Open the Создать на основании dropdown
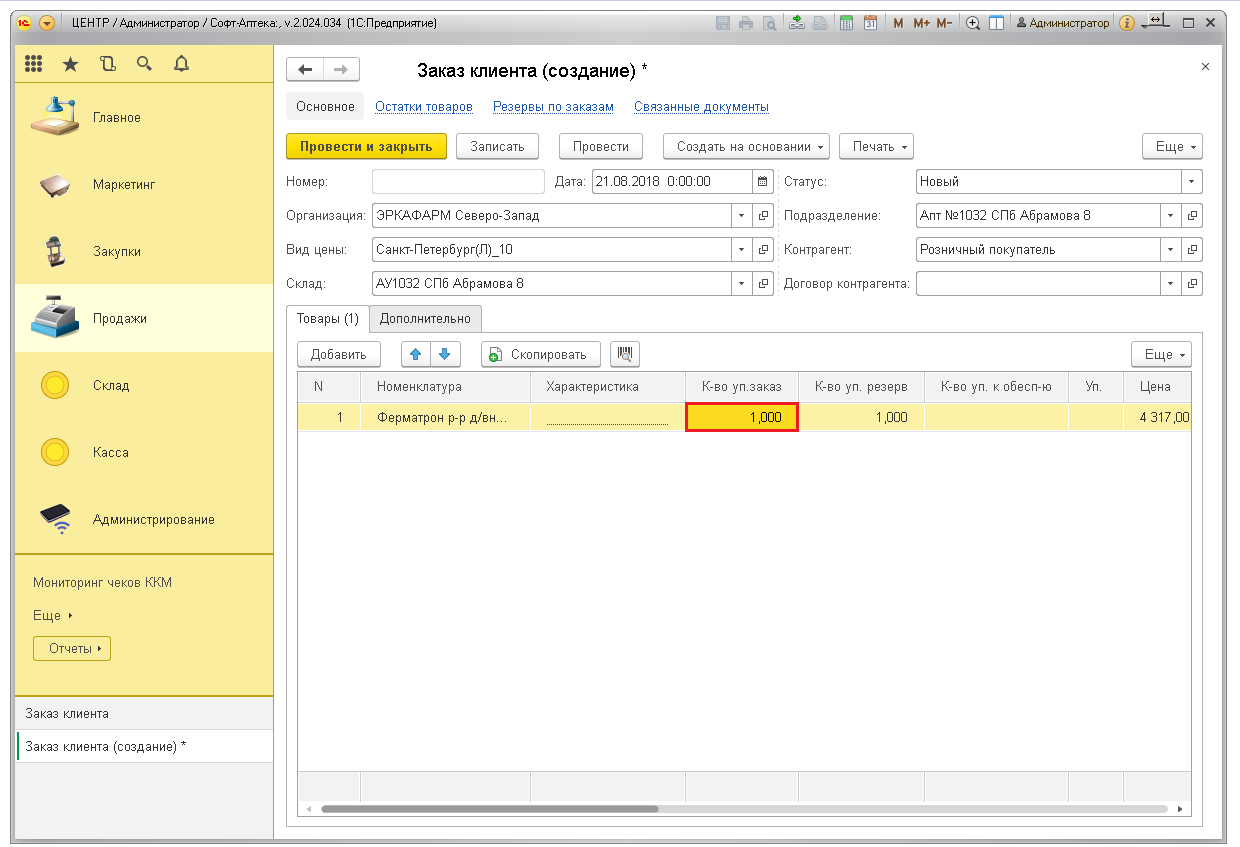Viewport: 1240px width, 847px height. [x=747, y=146]
